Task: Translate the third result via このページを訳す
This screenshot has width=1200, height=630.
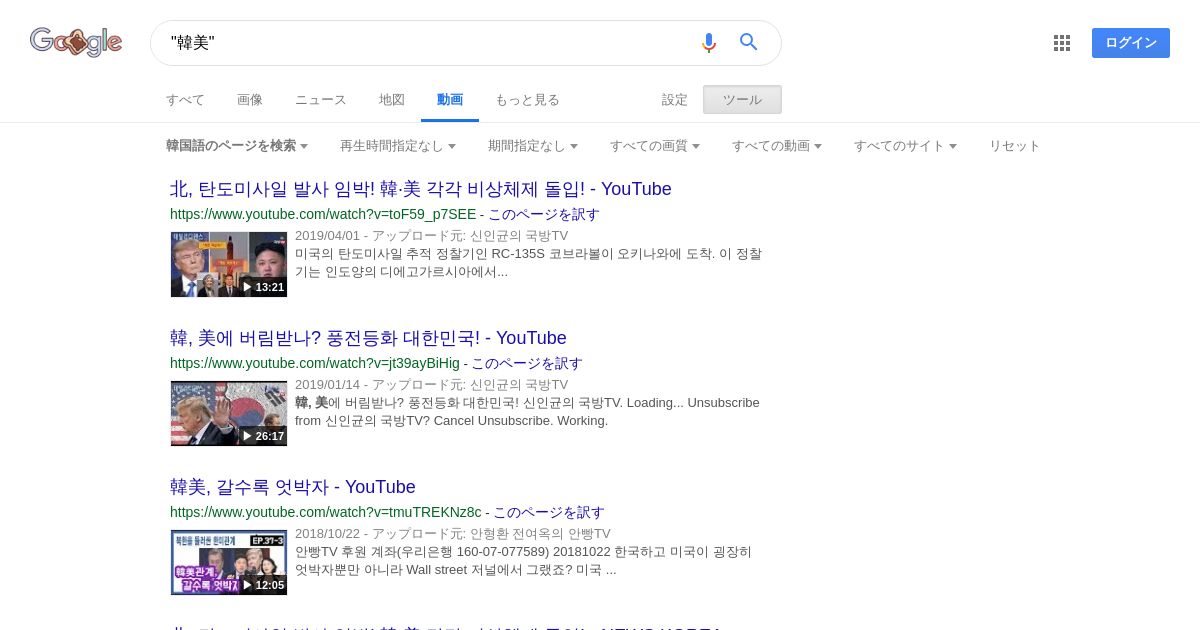Action: [549, 512]
